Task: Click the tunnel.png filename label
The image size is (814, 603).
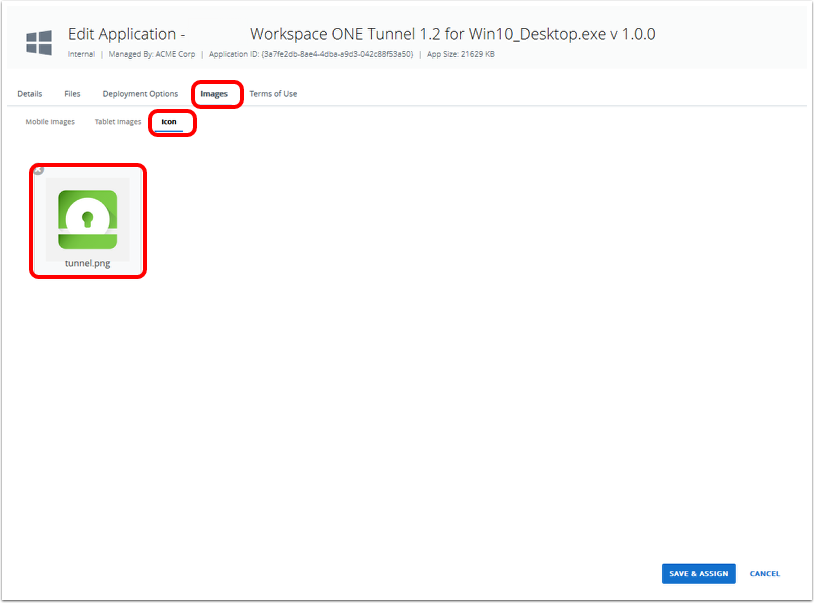Action: click(x=88, y=263)
